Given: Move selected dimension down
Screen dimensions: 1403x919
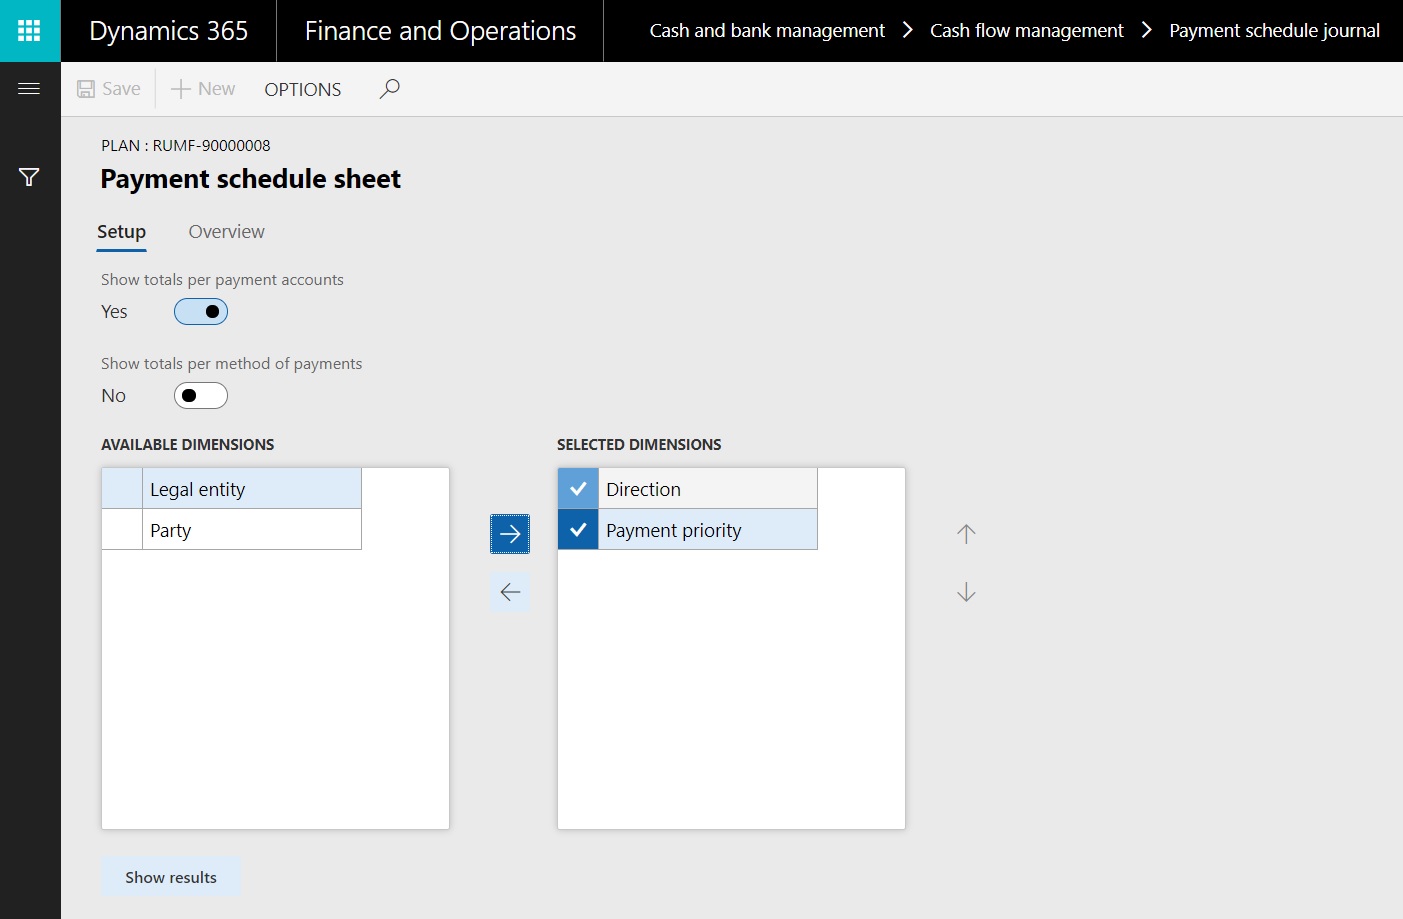Looking at the screenshot, I should (x=966, y=592).
